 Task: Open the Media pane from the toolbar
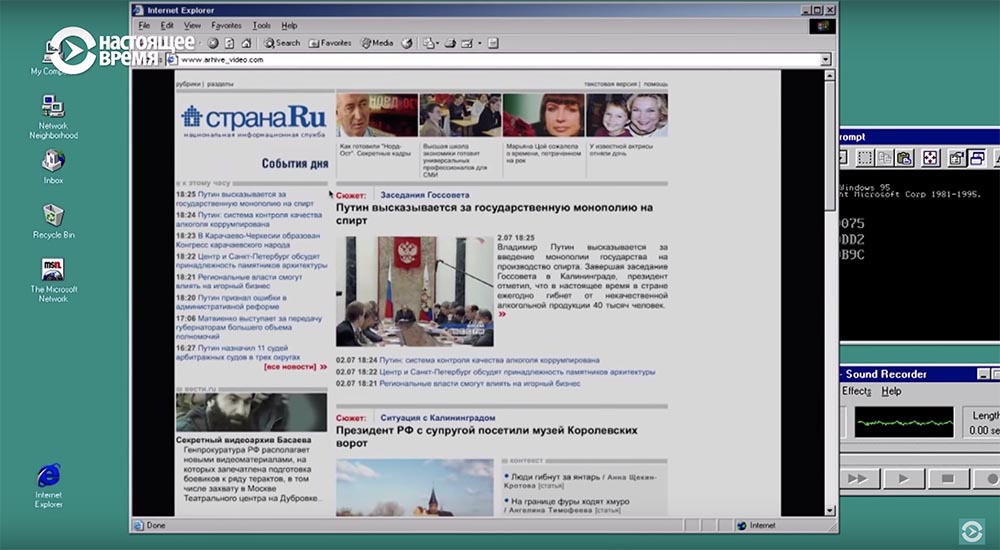point(377,43)
